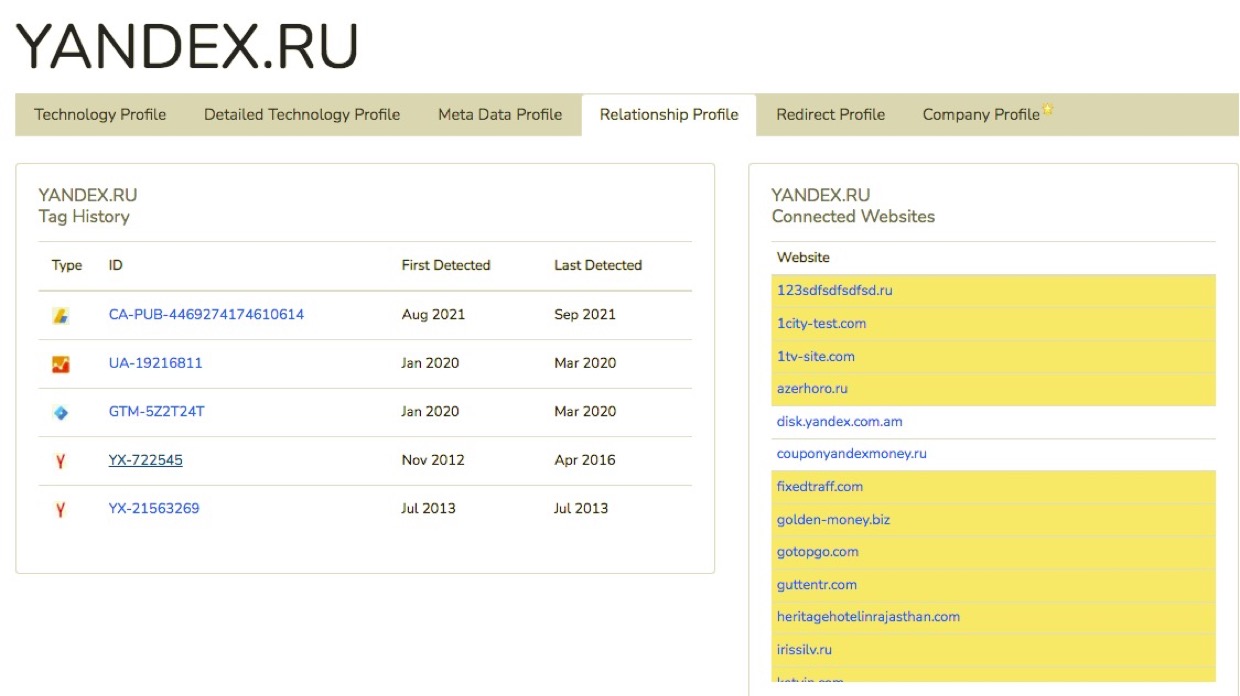Screen dimensions: 1240x696
Task: Click the Connected Websites heading
Action: (x=853, y=217)
